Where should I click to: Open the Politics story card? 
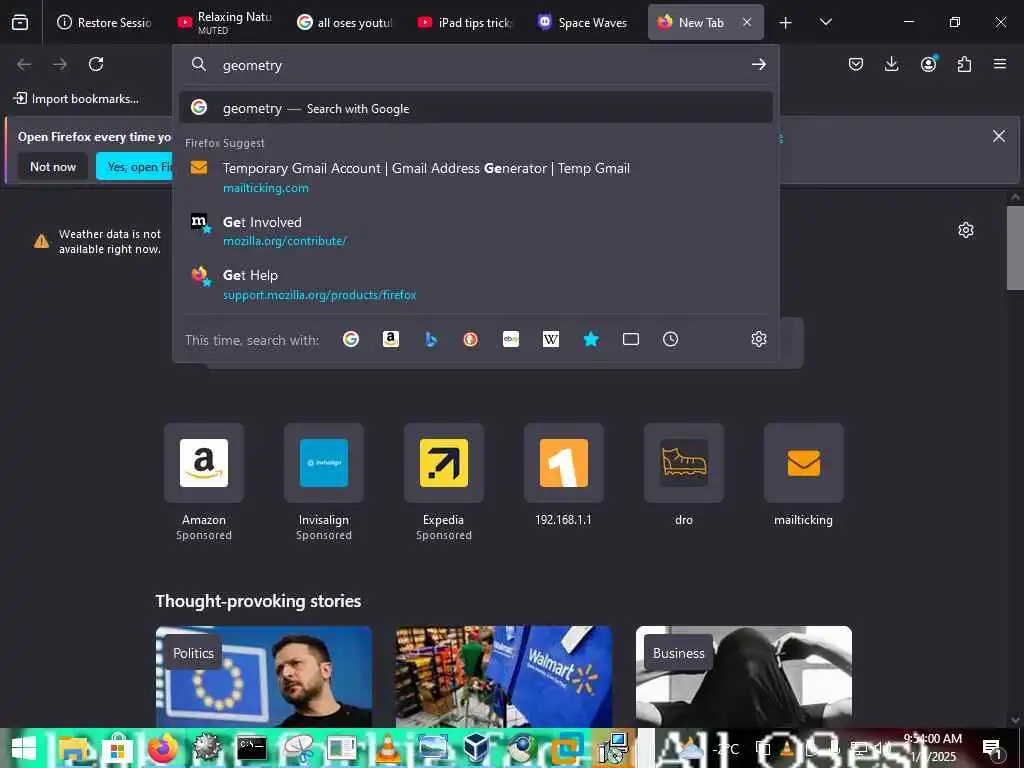click(264, 677)
